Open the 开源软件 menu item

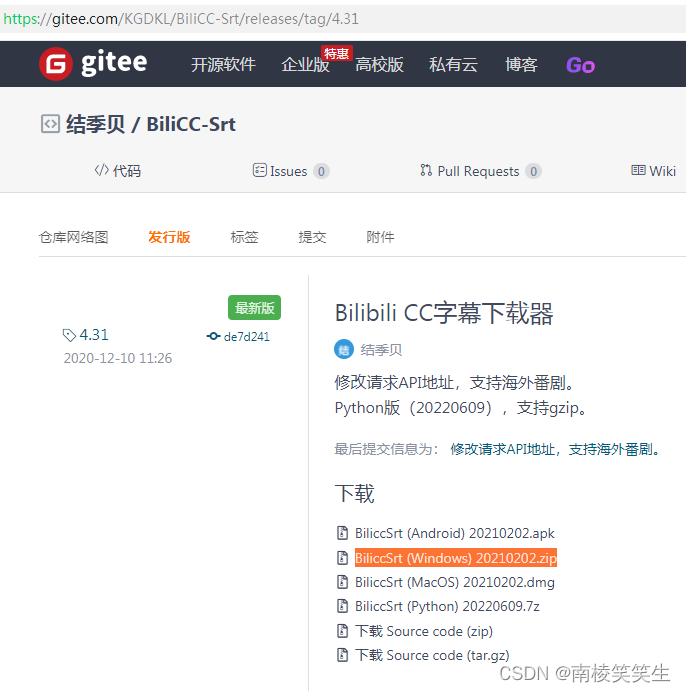coord(223,65)
